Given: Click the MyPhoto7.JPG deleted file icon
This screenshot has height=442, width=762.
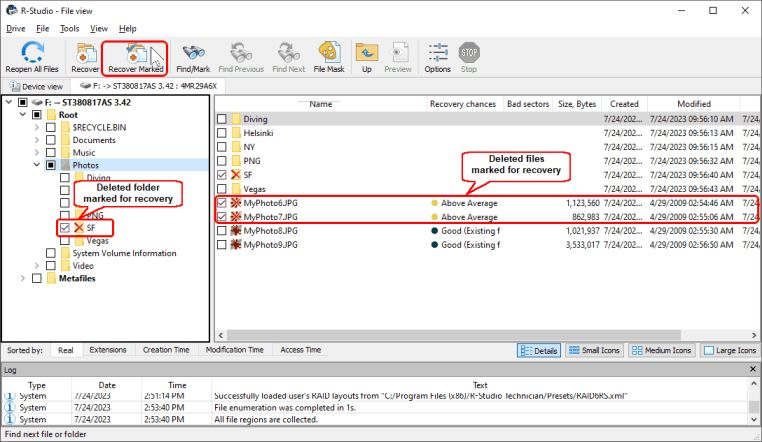Looking at the screenshot, I should click(236, 217).
